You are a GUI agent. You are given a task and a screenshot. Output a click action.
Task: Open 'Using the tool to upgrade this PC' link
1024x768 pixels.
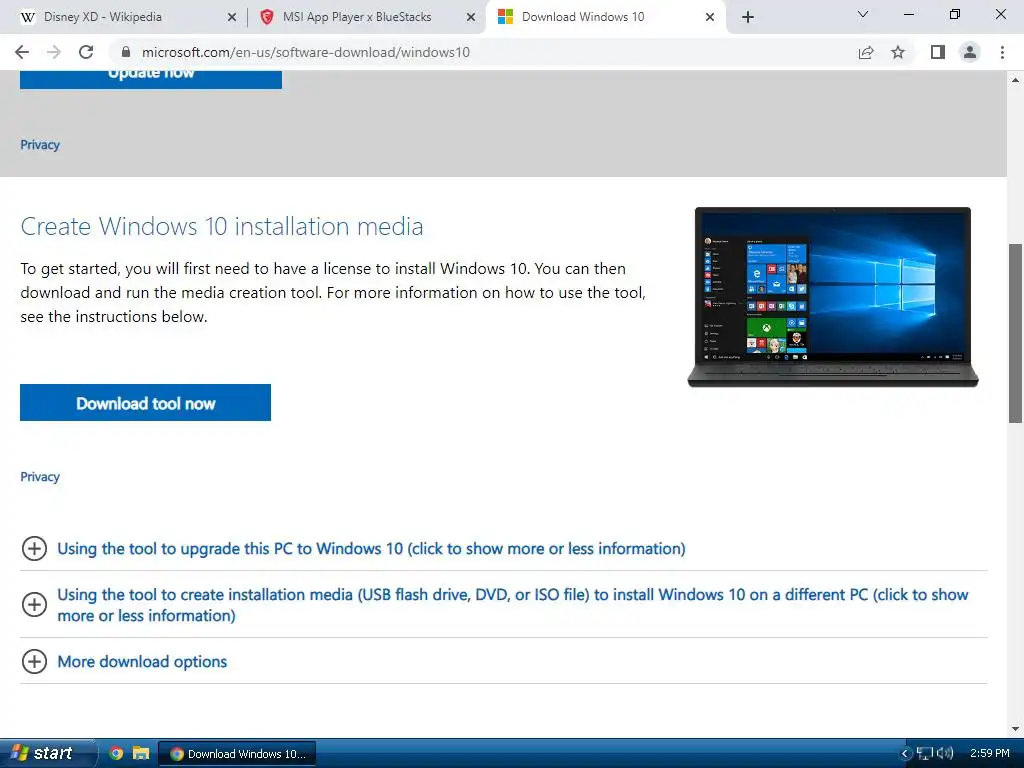[x=371, y=549]
